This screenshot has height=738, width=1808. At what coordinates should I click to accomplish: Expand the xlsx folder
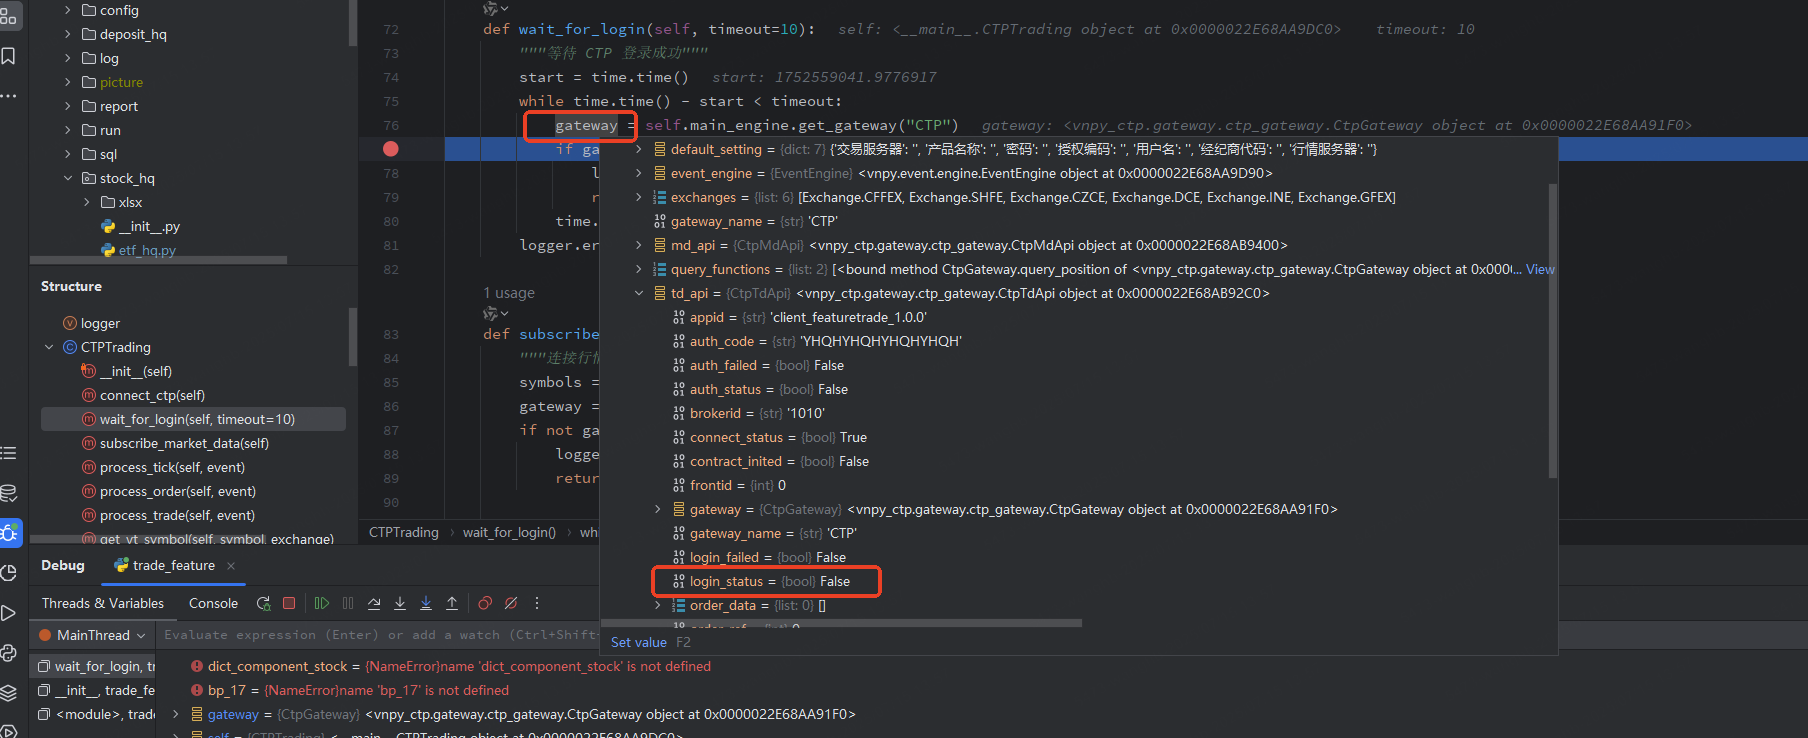[x=87, y=202]
